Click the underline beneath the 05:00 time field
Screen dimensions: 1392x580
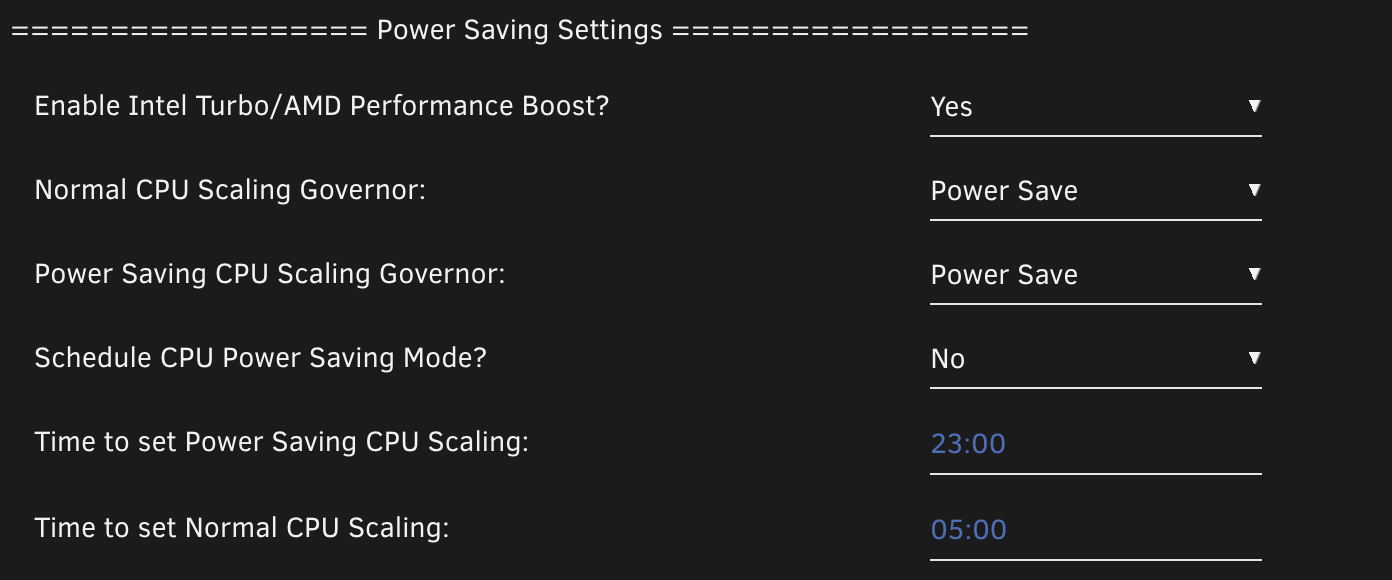tap(1095, 559)
